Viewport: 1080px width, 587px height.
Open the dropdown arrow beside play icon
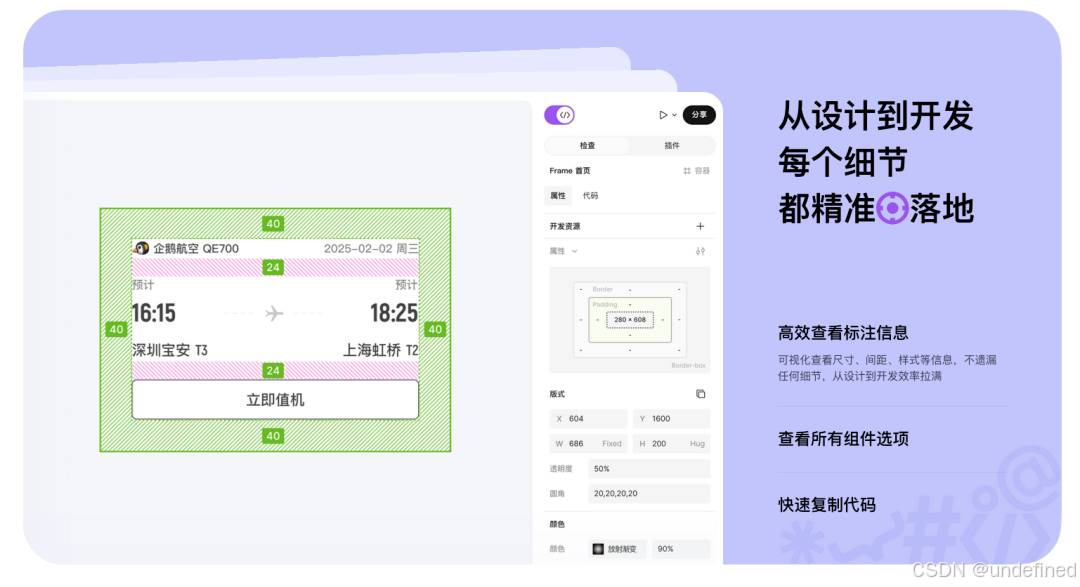pyautogui.click(x=674, y=116)
